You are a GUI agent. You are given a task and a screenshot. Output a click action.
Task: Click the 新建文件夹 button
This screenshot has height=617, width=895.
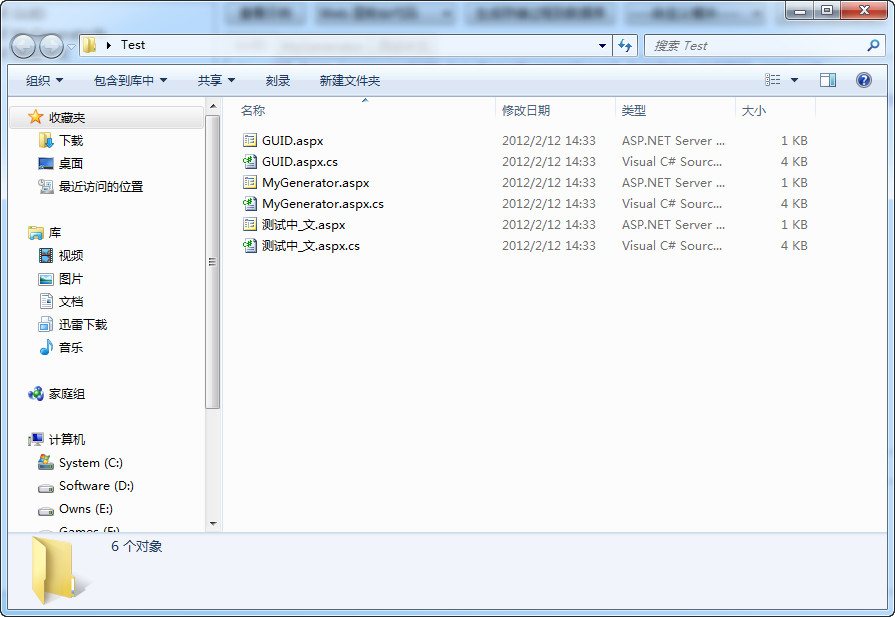pos(350,80)
